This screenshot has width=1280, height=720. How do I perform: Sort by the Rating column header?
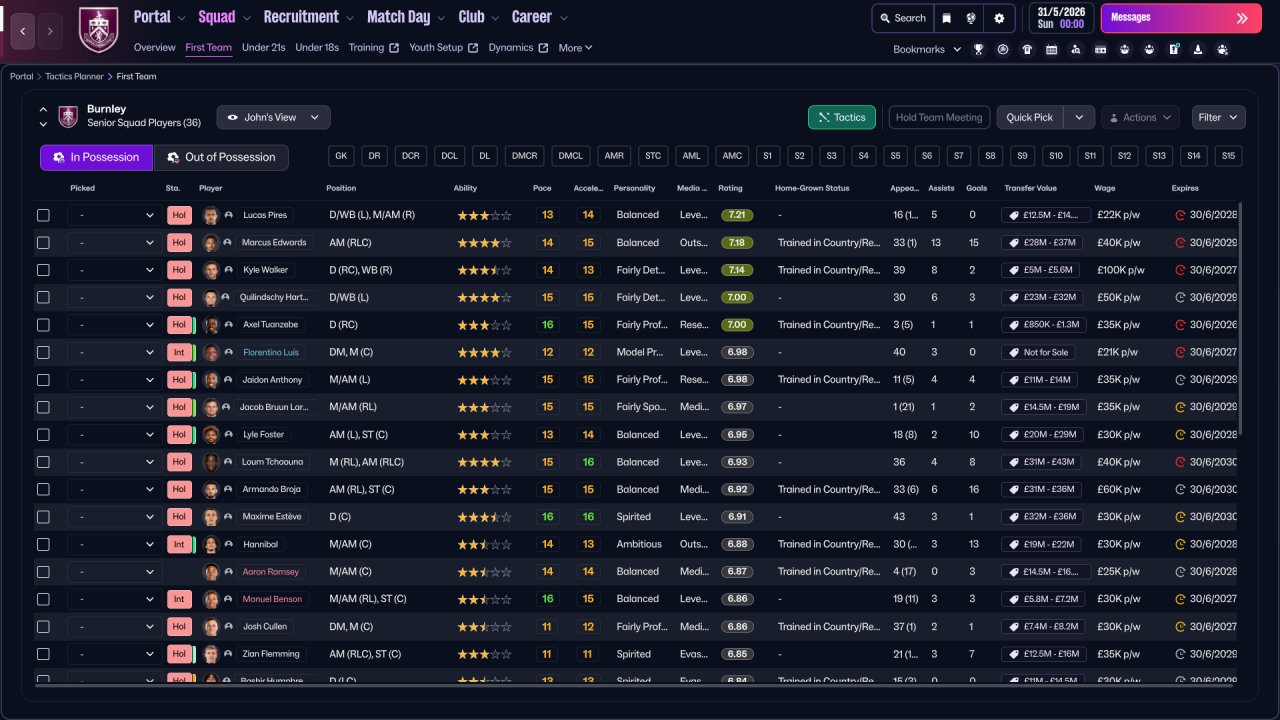[730, 188]
